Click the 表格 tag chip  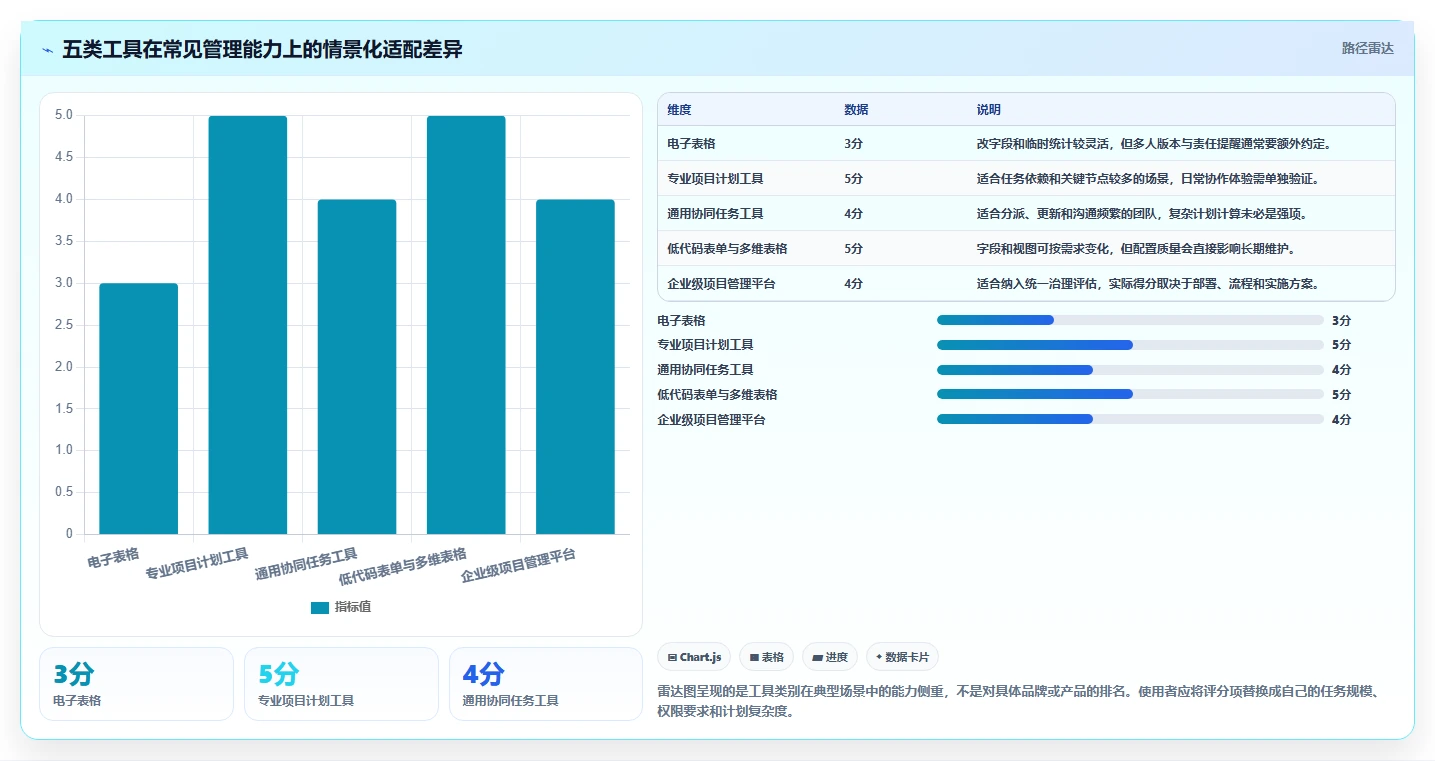coord(766,657)
